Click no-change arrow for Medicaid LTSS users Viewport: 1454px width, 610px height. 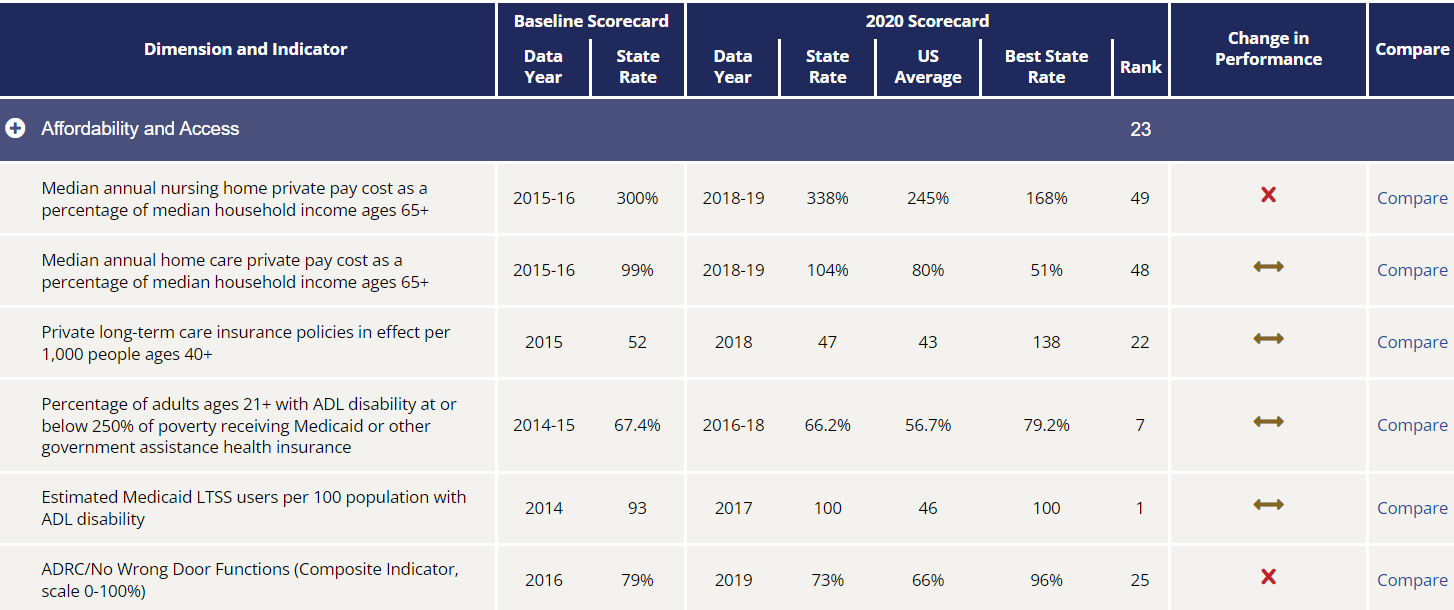click(1268, 505)
